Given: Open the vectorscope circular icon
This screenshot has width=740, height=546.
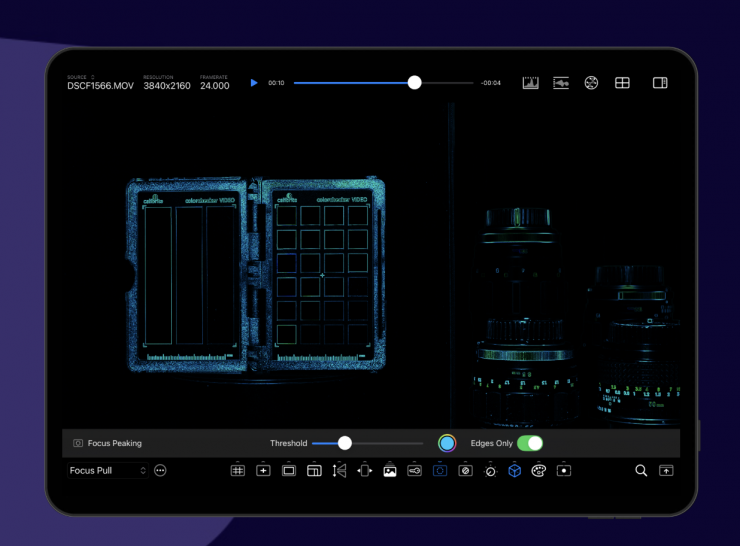Looking at the screenshot, I should (591, 83).
